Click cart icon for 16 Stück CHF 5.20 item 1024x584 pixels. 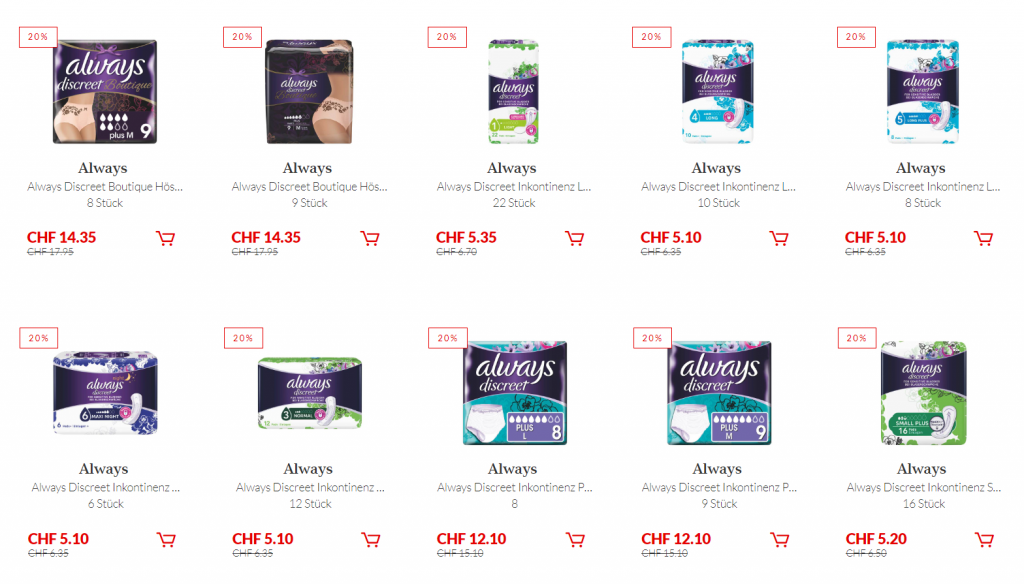[984, 540]
